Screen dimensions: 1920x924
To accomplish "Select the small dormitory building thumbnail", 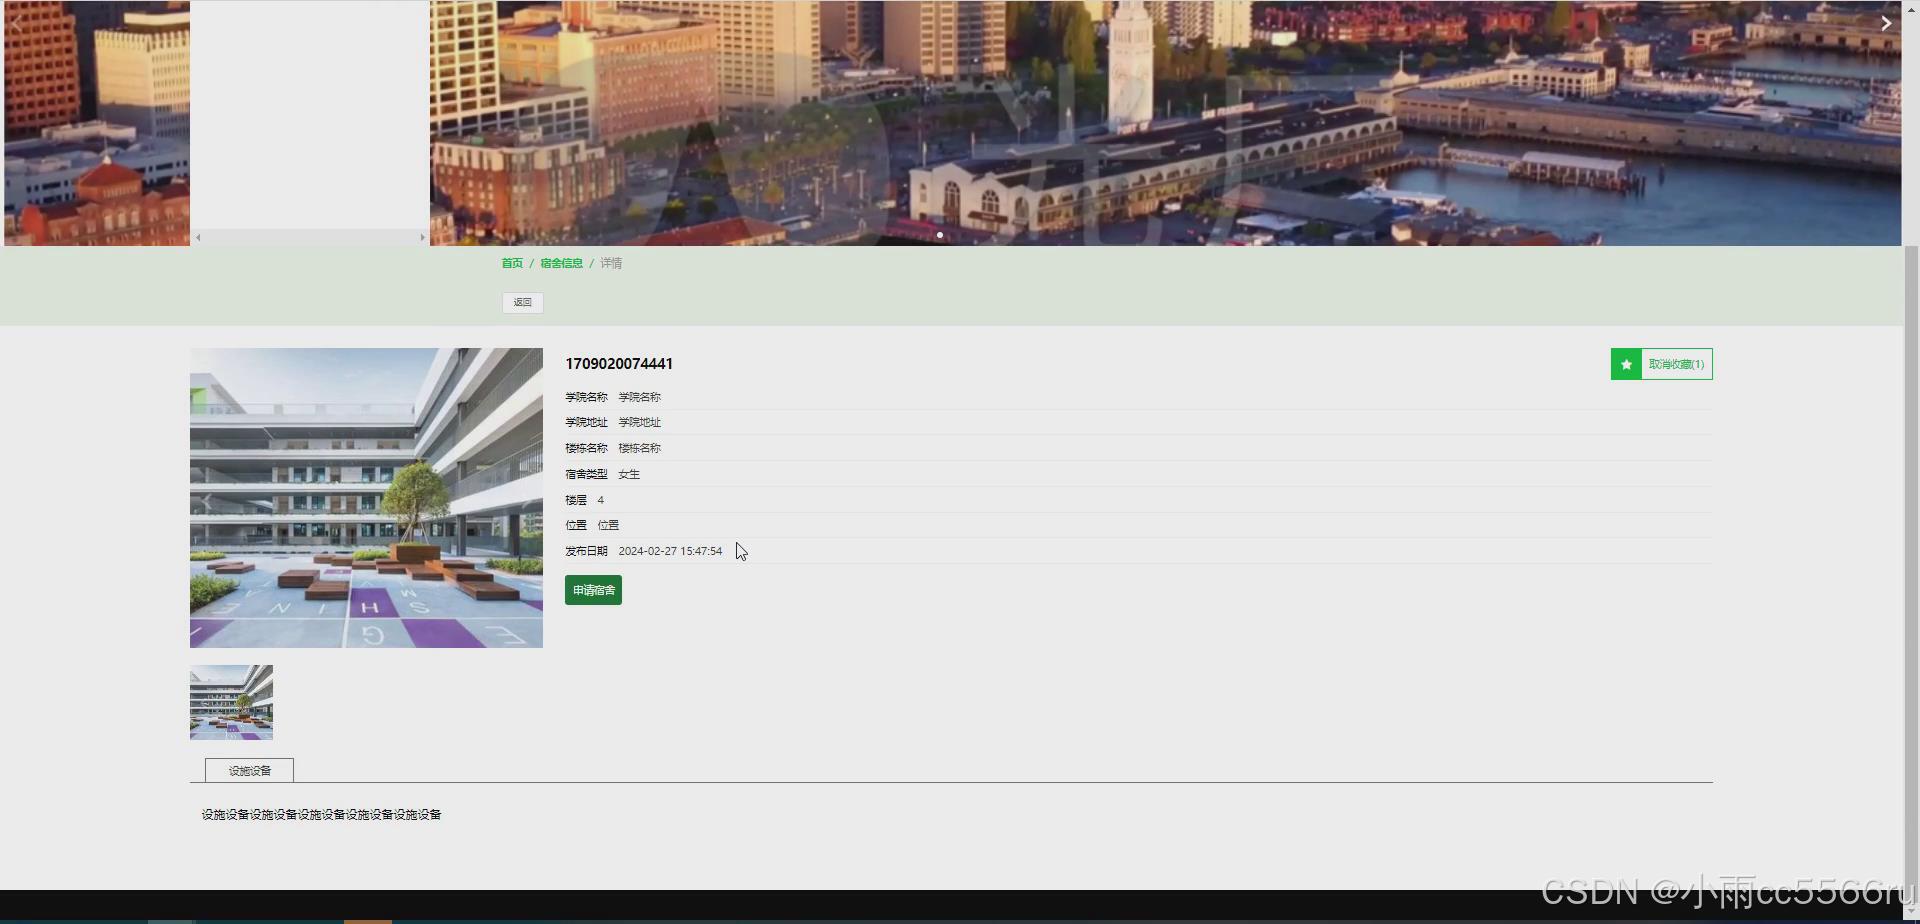I will (x=231, y=702).
